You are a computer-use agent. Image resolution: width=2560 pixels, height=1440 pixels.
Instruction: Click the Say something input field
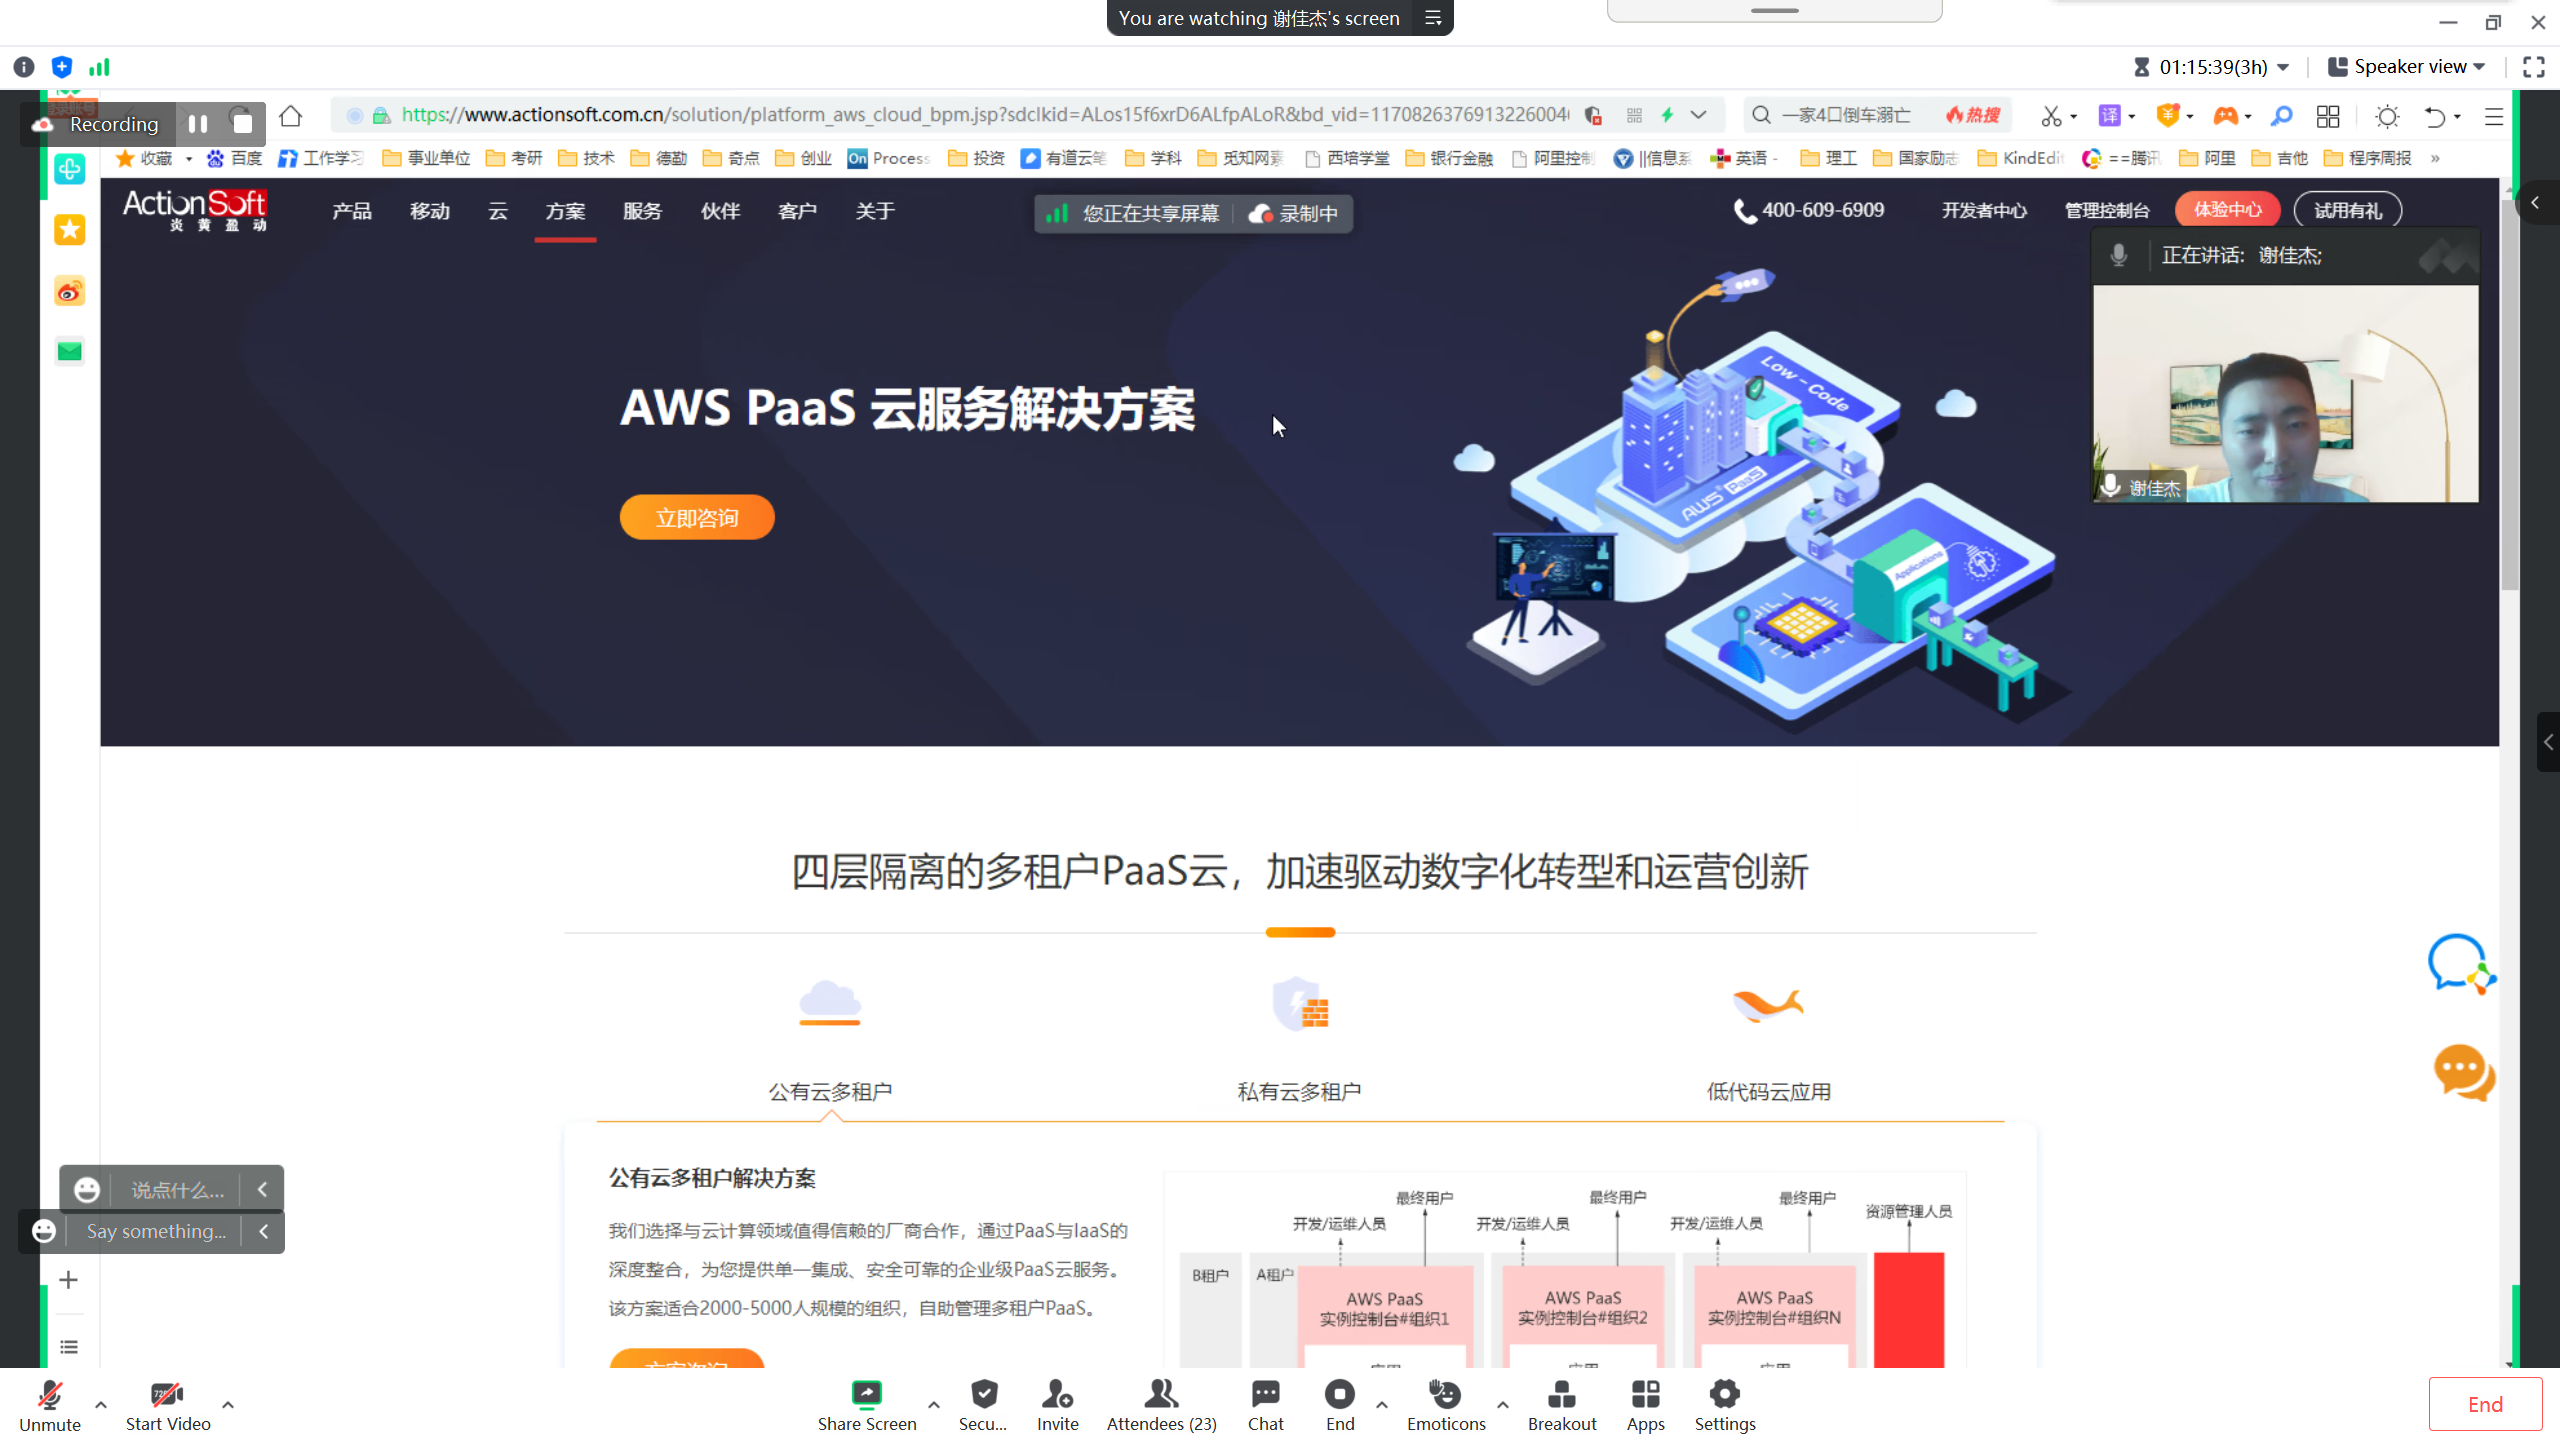tap(156, 1231)
